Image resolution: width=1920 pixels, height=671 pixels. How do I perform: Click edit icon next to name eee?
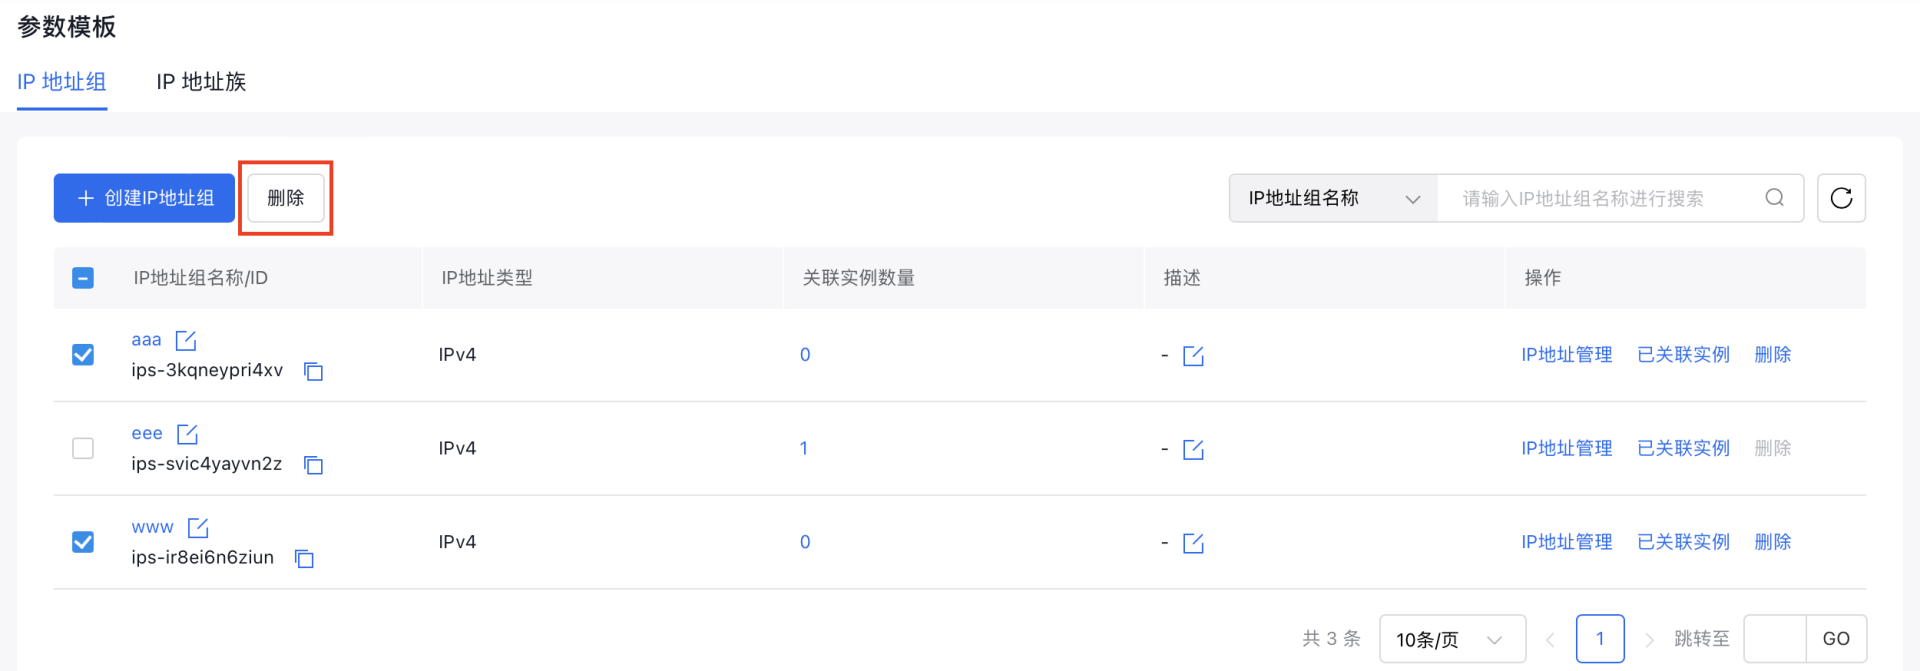(x=187, y=434)
